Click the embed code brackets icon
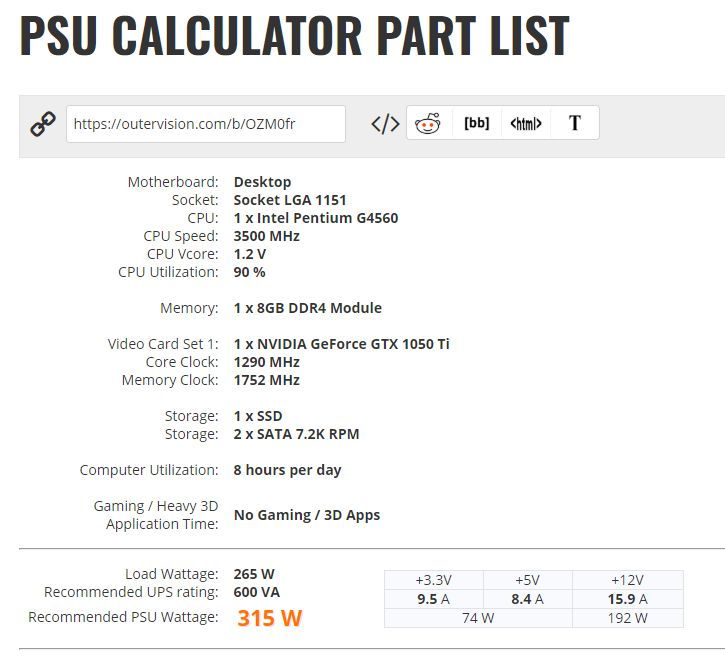 pos(385,124)
